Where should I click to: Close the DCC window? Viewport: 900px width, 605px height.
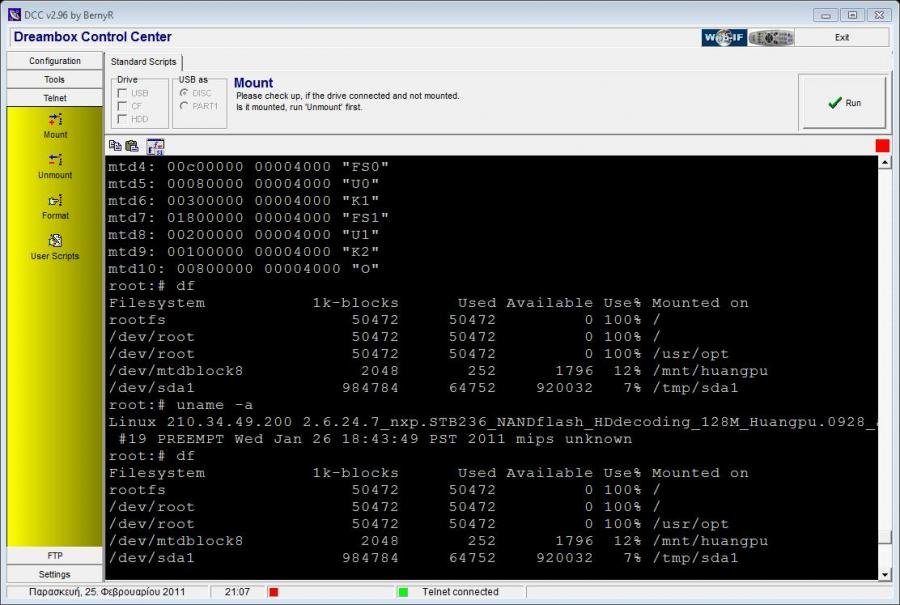879,15
